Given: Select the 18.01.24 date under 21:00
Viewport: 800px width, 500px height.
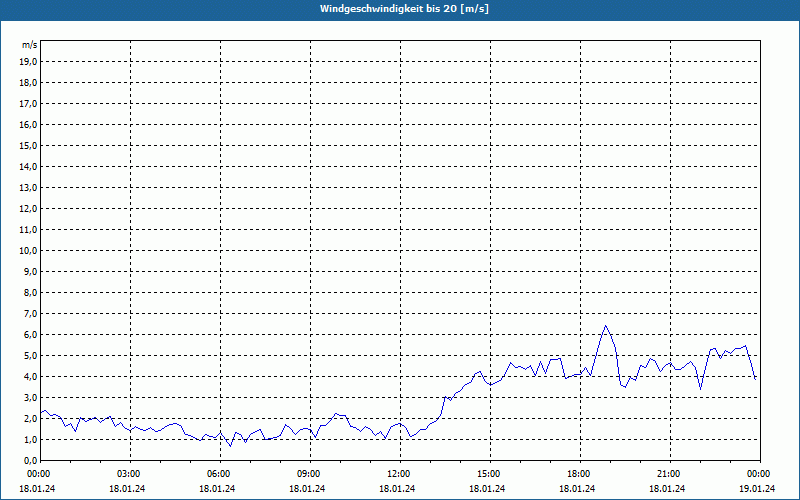Looking at the screenshot, I should coord(667,488).
